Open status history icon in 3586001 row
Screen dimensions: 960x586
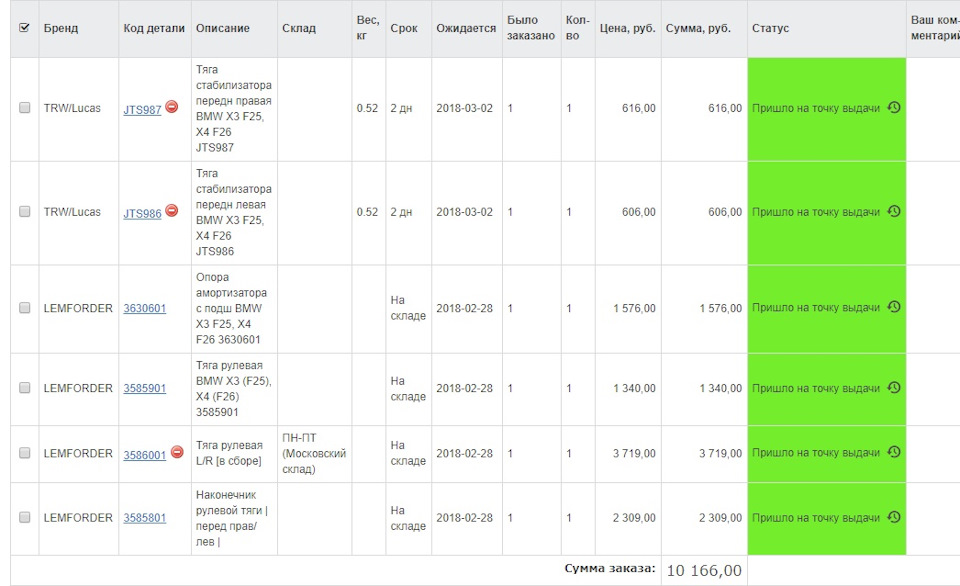[894, 452]
